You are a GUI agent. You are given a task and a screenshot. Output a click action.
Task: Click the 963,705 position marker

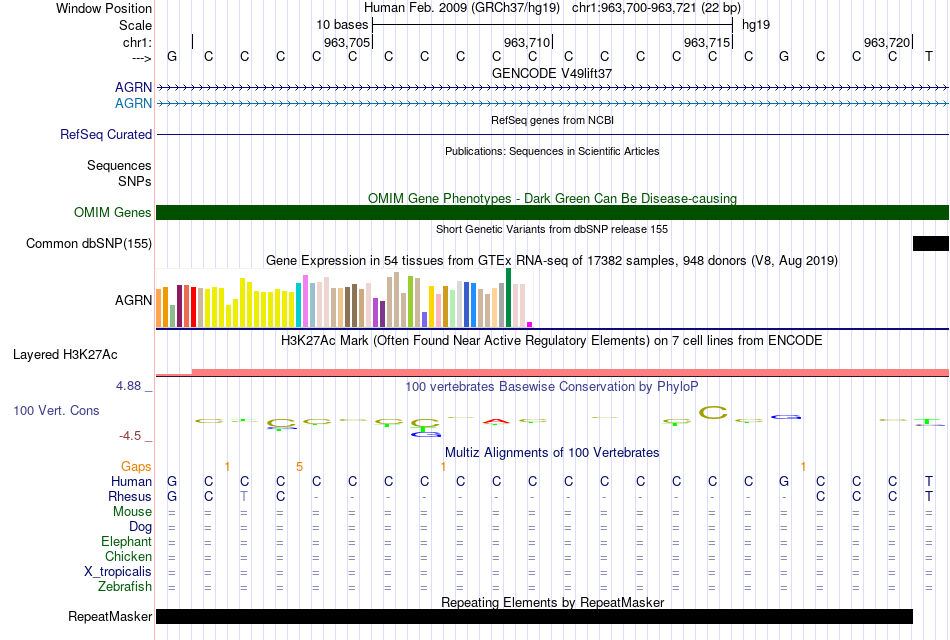click(347, 42)
